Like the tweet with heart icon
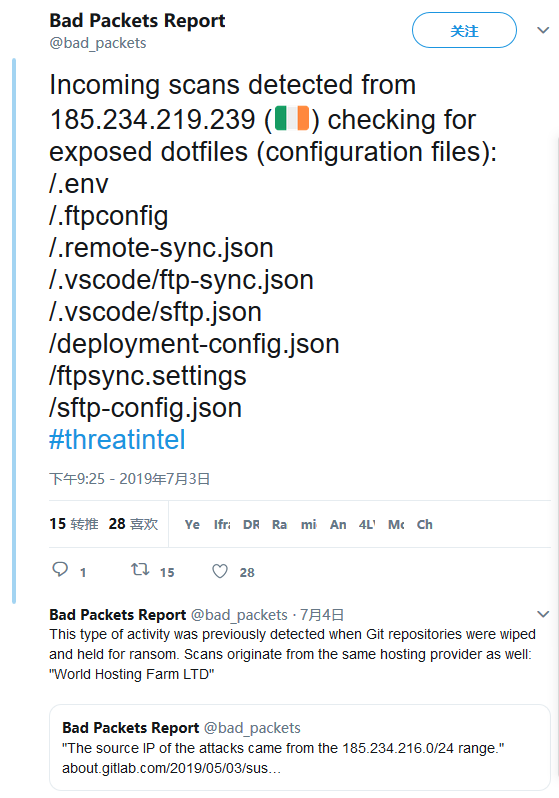This screenshot has height=798, width=559. click(x=220, y=572)
